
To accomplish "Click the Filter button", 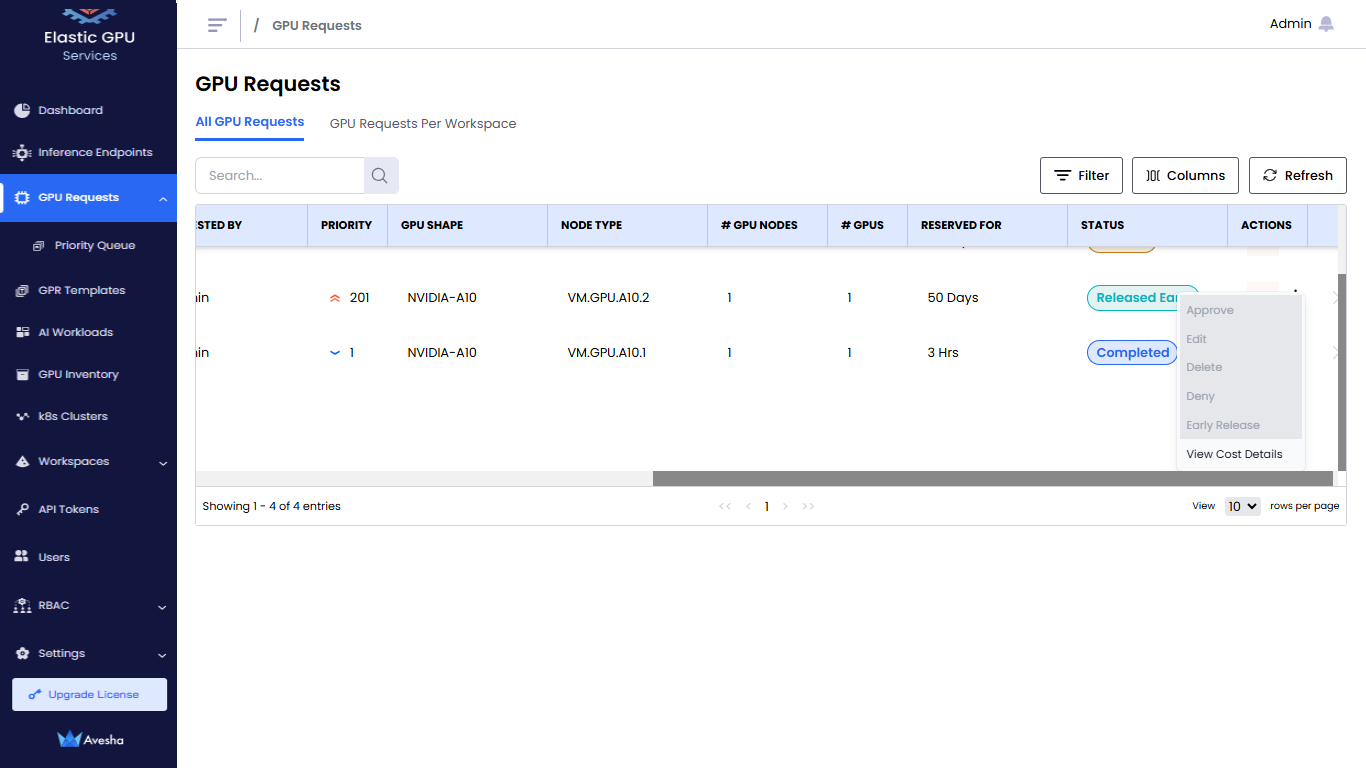I will point(1081,176).
